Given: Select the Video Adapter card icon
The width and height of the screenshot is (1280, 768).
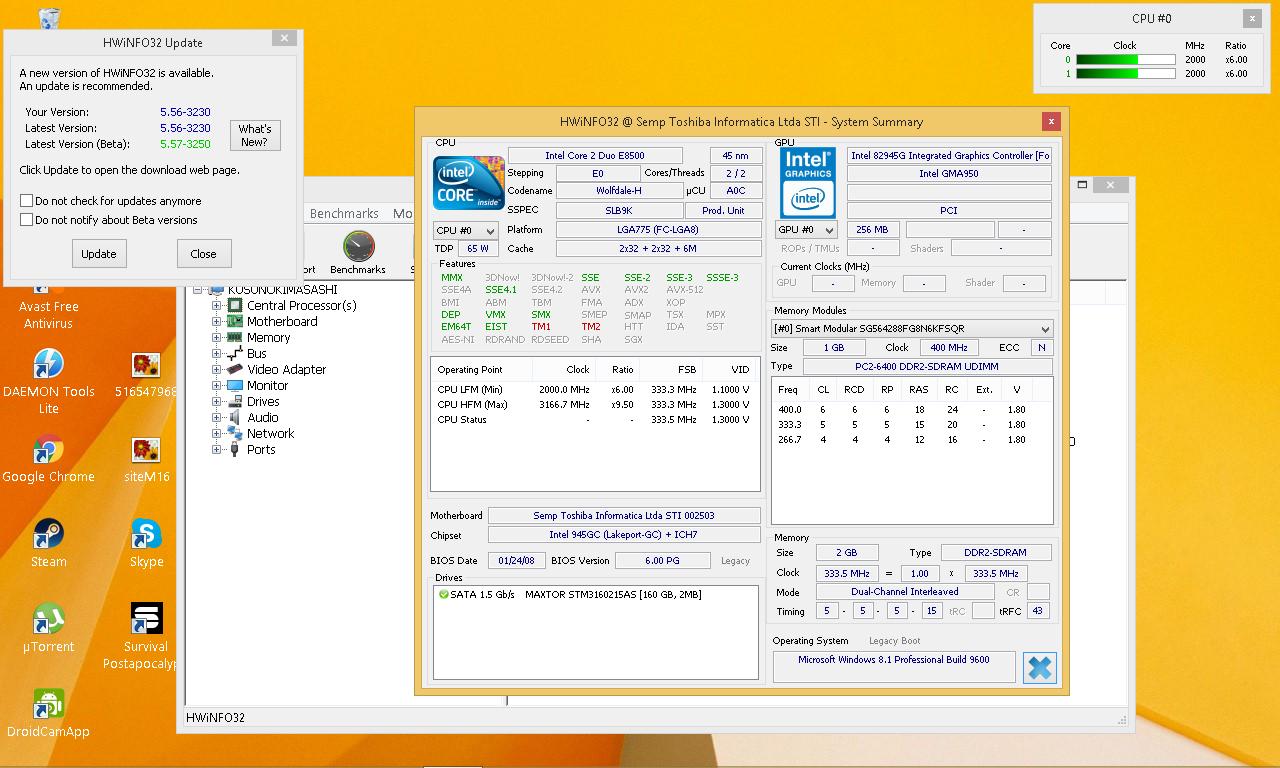Looking at the screenshot, I should (x=234, y=369).
